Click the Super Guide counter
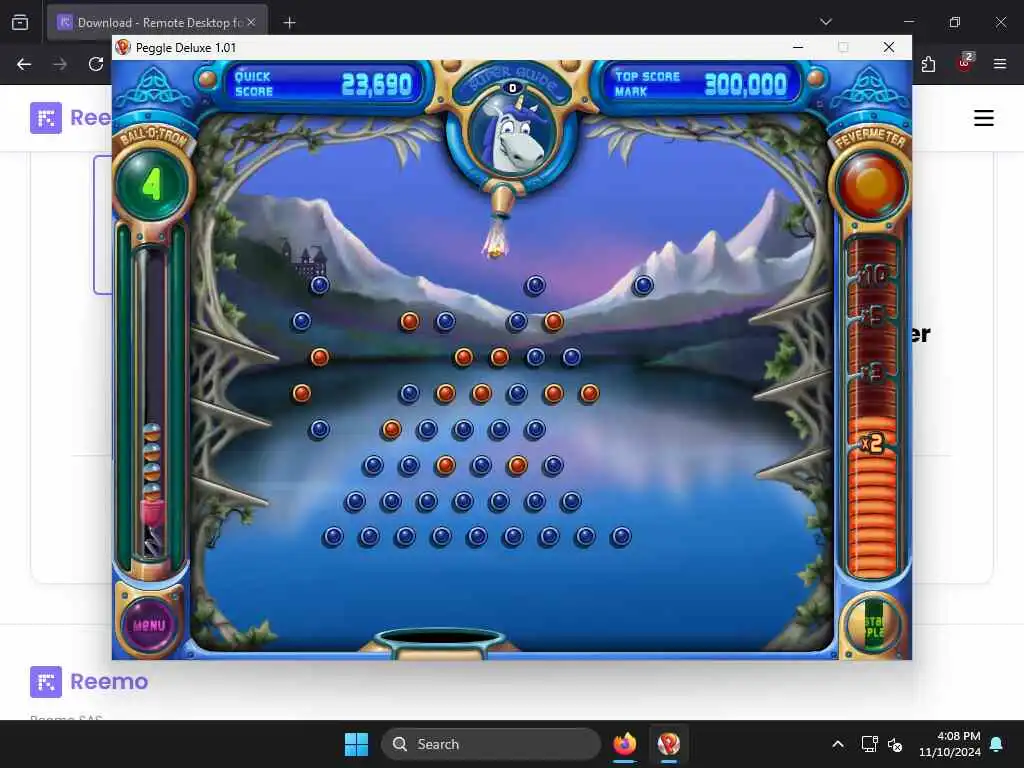Image resolution: width=1024 pixels, height=768 pixels. point(513,88)
